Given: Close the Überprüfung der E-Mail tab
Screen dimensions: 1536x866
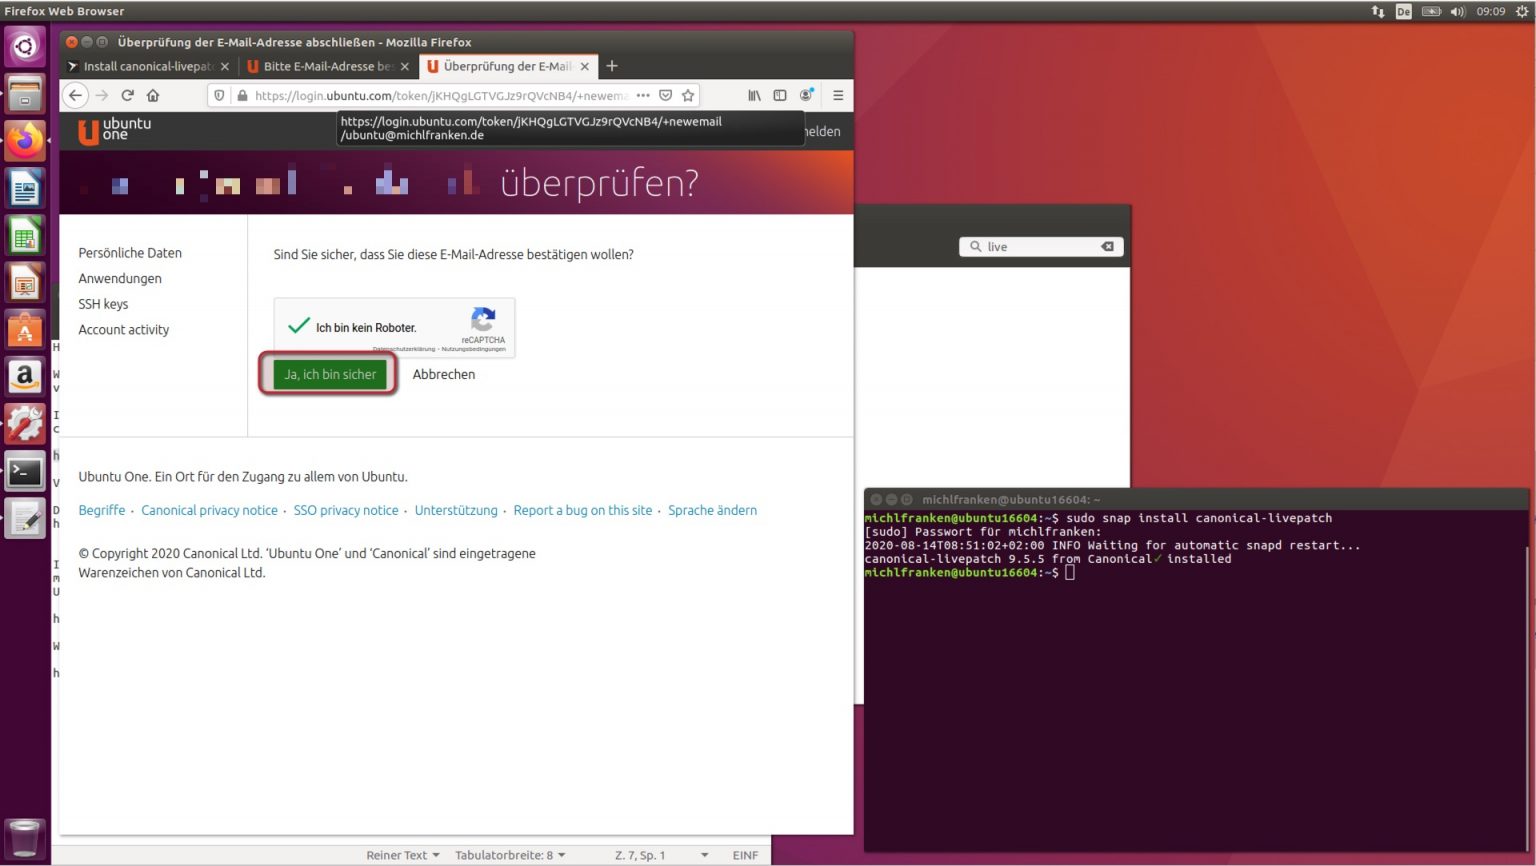Looking at the screenshot, I should click(x=585, y=66).
